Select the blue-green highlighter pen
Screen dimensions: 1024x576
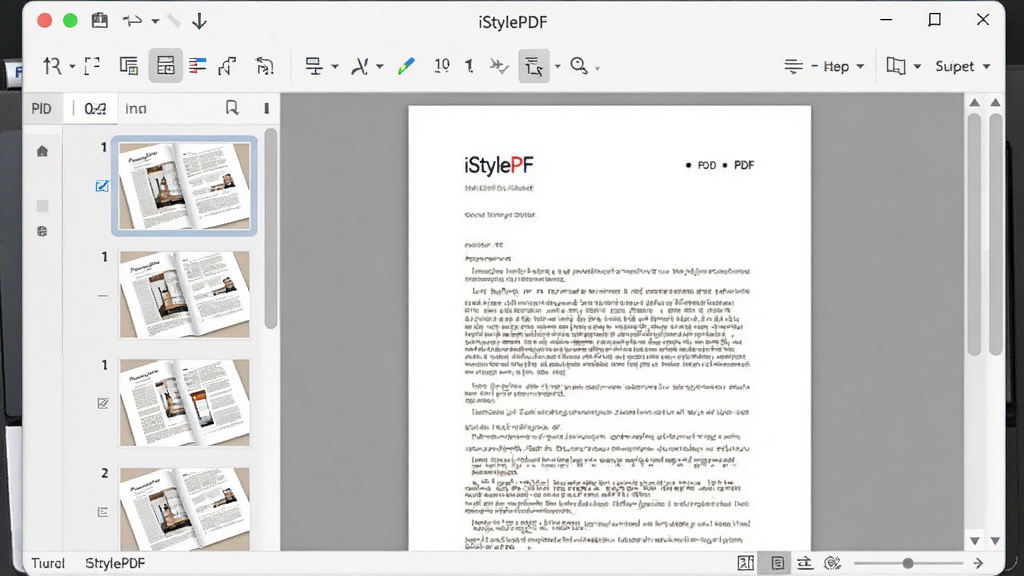(406, 66)
